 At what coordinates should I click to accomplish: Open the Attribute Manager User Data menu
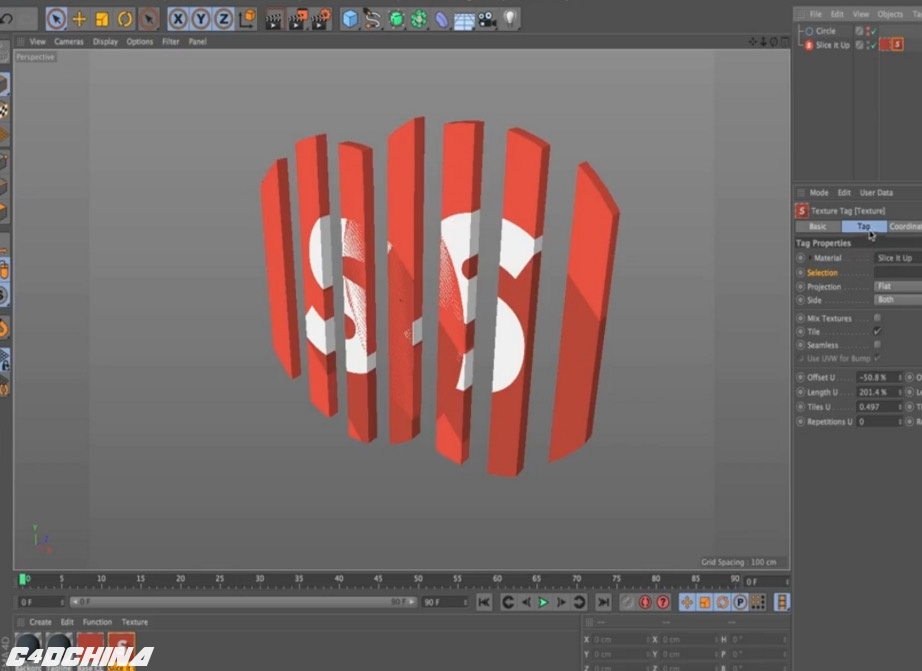(x=876, y=193)
